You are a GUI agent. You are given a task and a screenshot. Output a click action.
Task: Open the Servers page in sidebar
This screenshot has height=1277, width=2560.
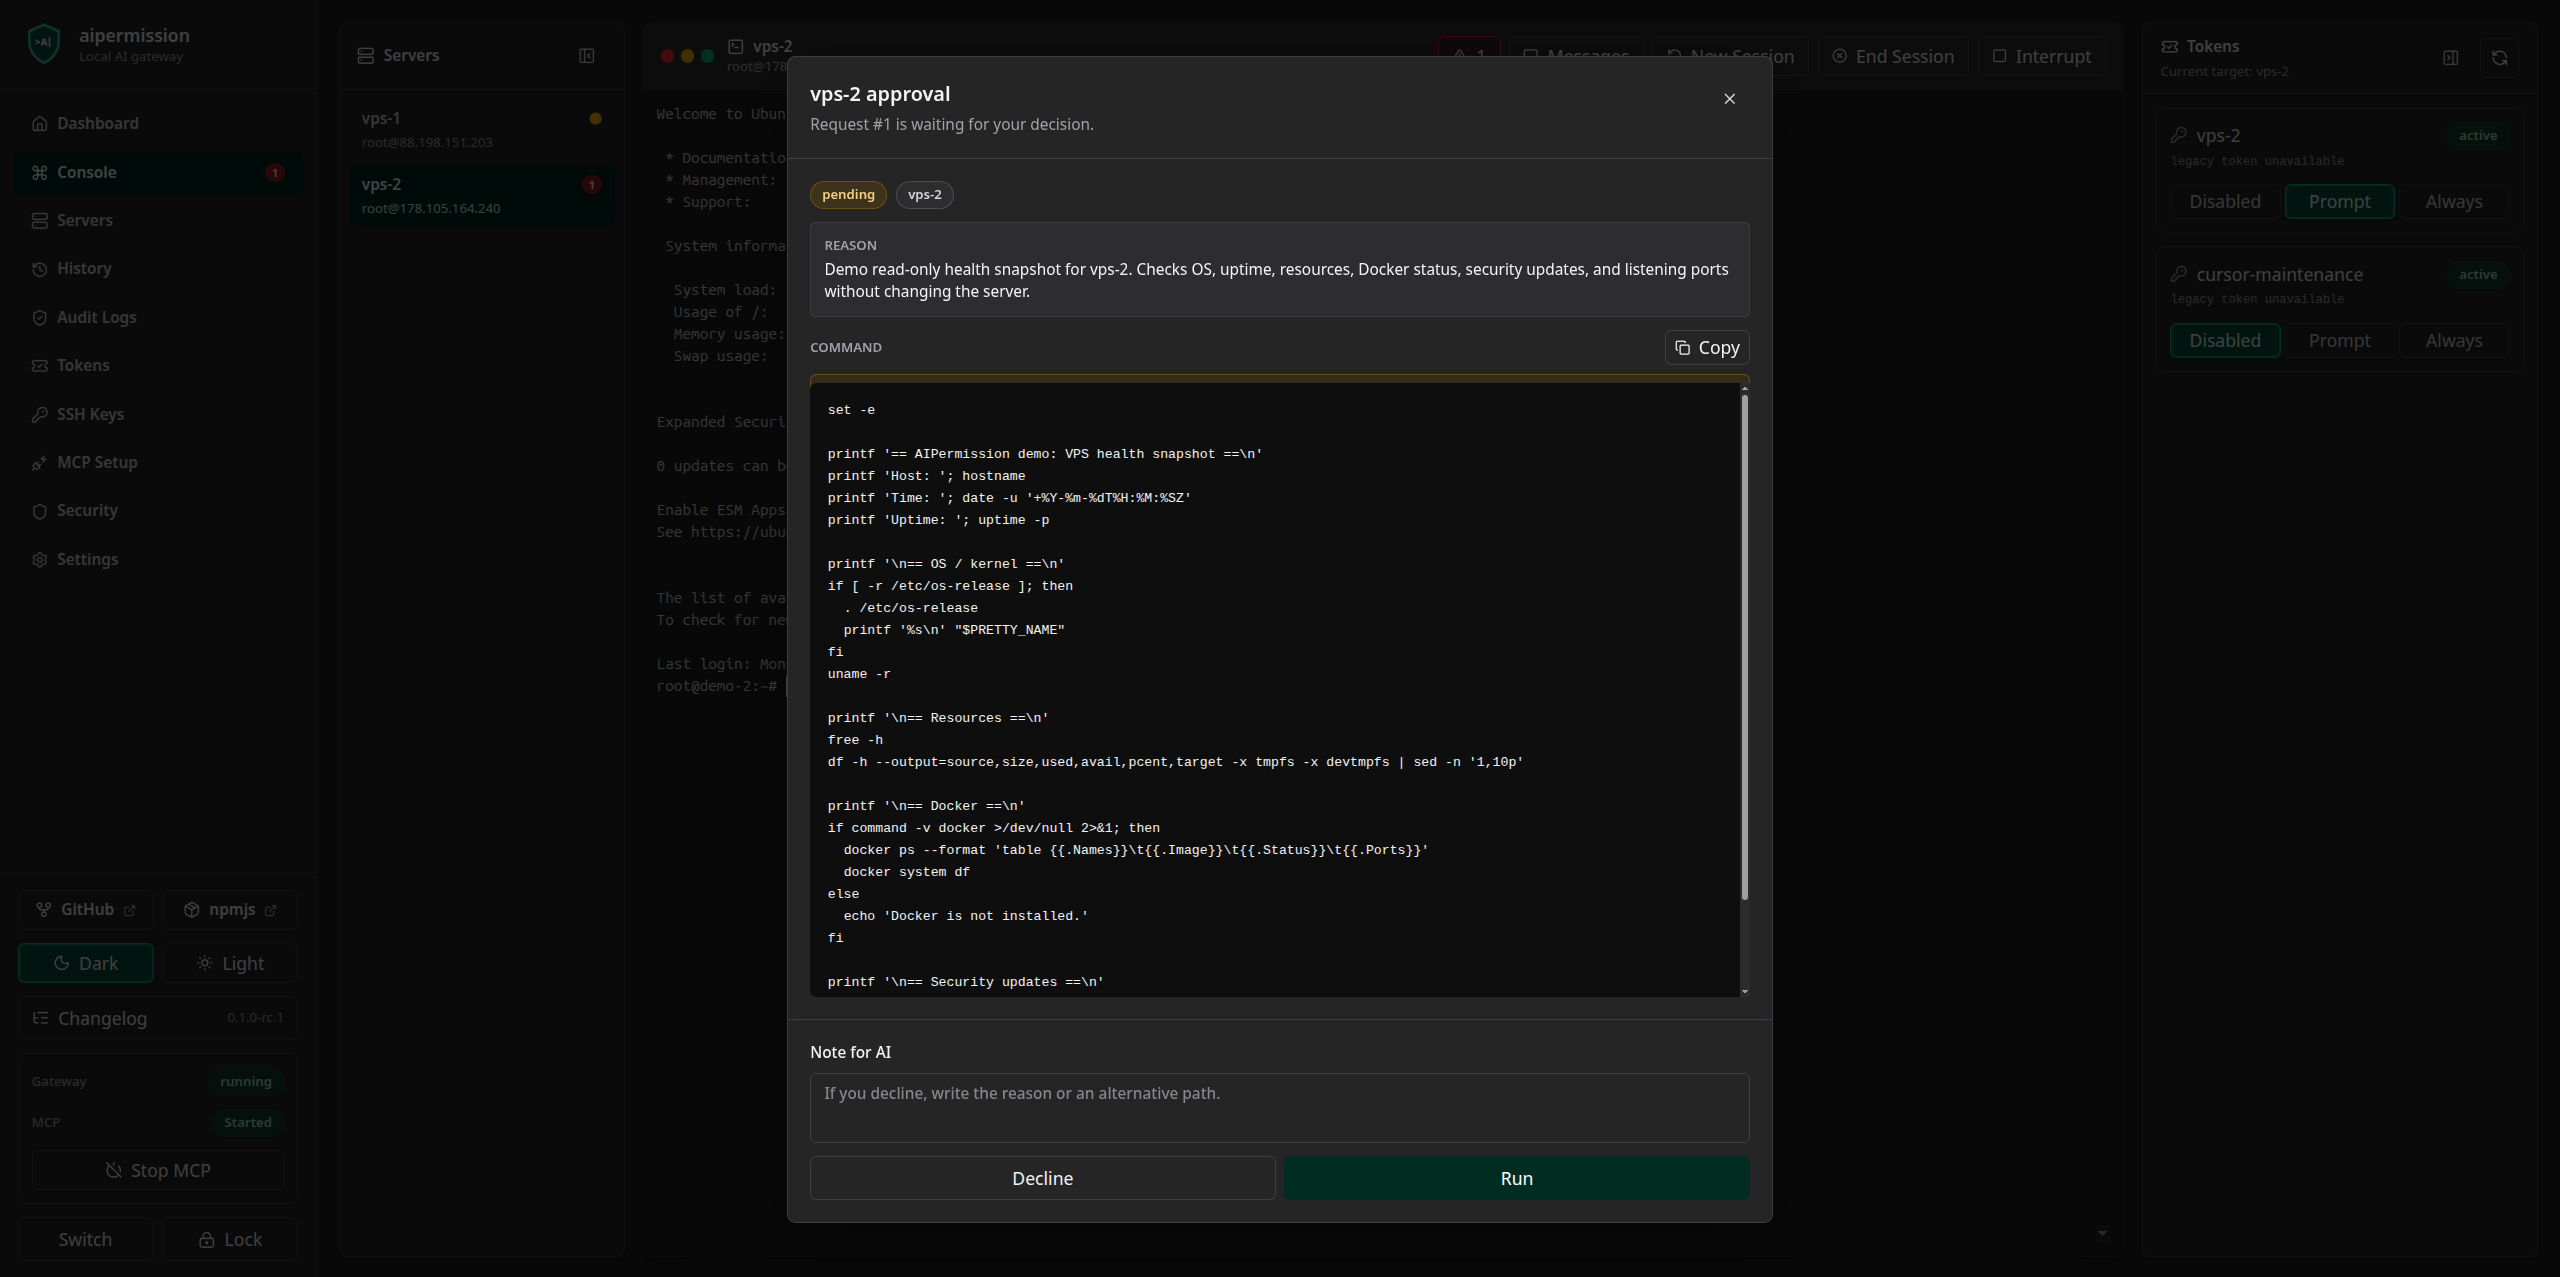[x=158, y=220]
